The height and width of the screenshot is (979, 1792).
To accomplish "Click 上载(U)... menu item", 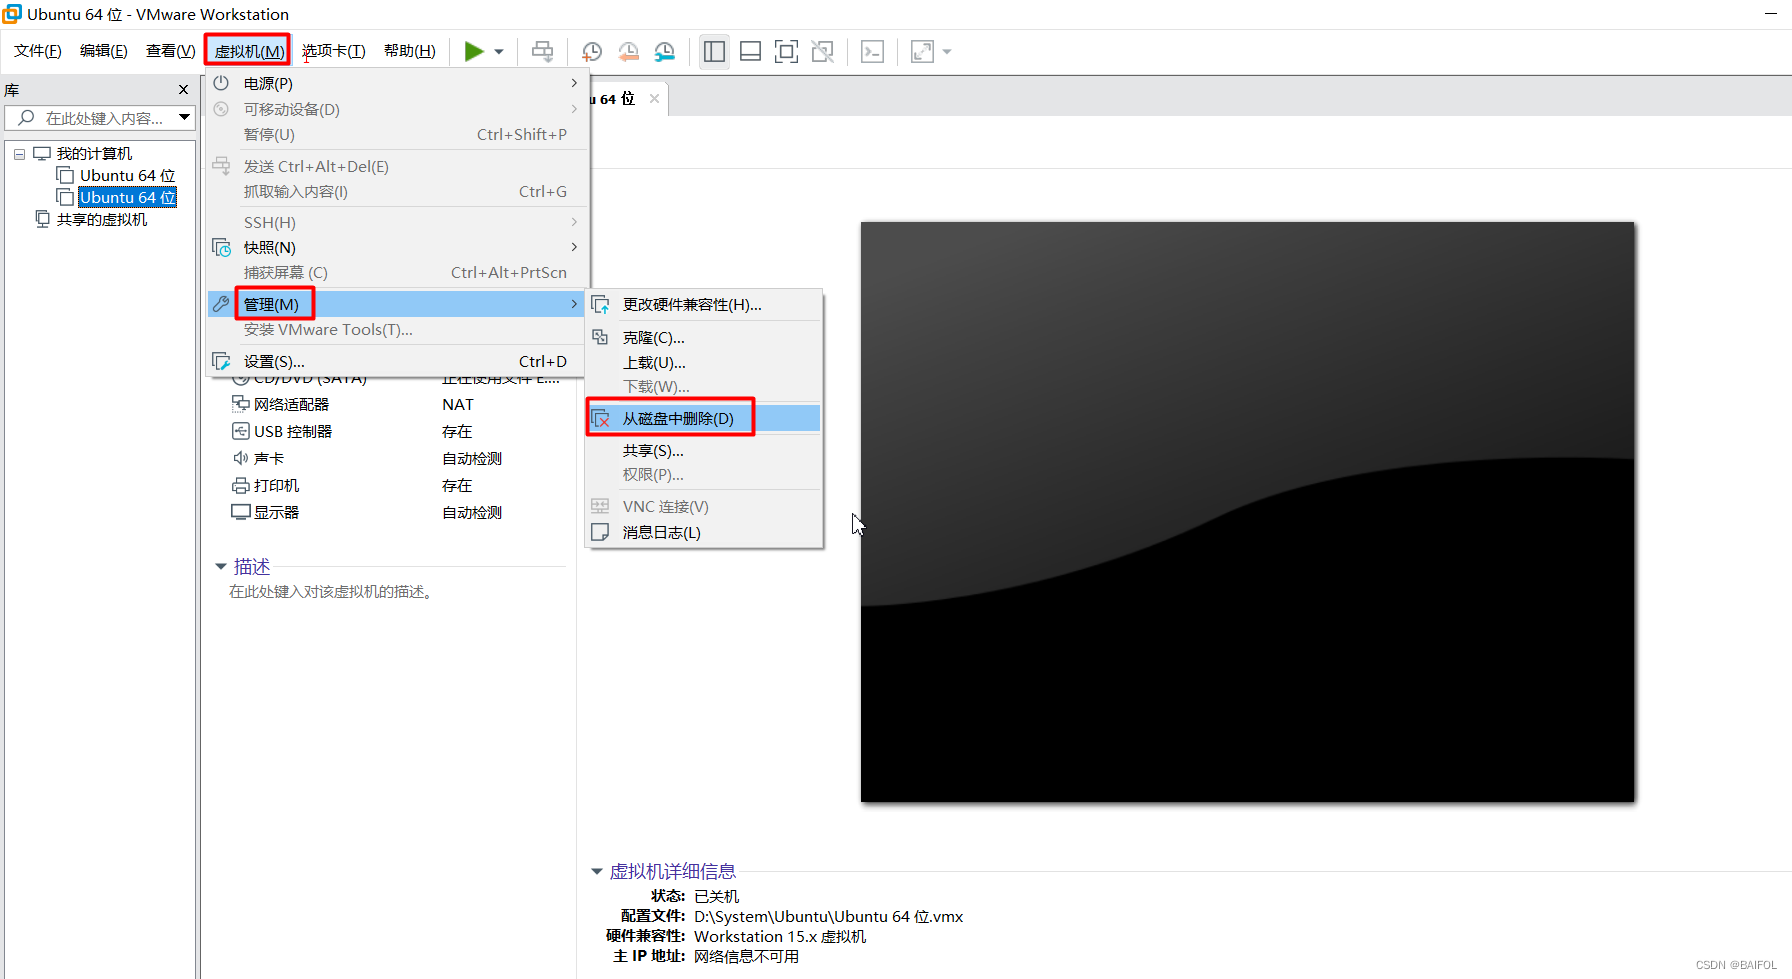I will tap(704, 363).
